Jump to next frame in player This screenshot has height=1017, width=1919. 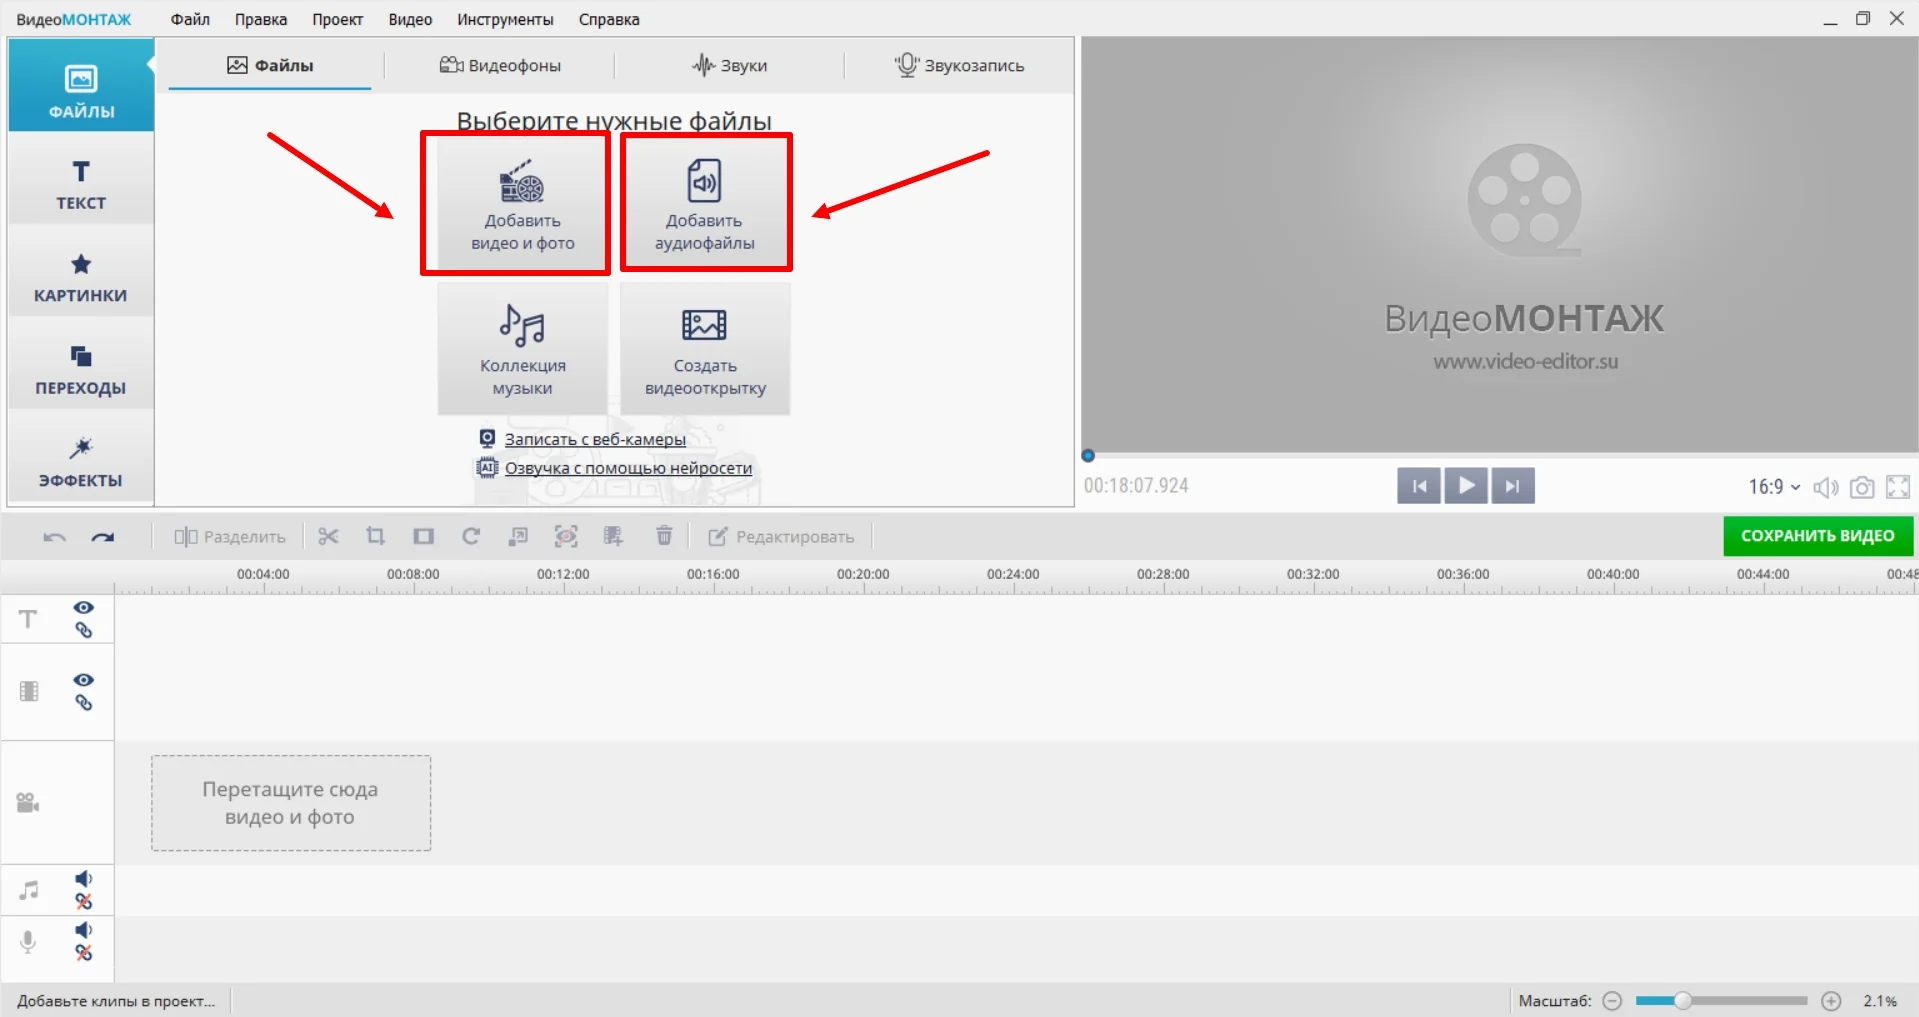point(1513,486)
